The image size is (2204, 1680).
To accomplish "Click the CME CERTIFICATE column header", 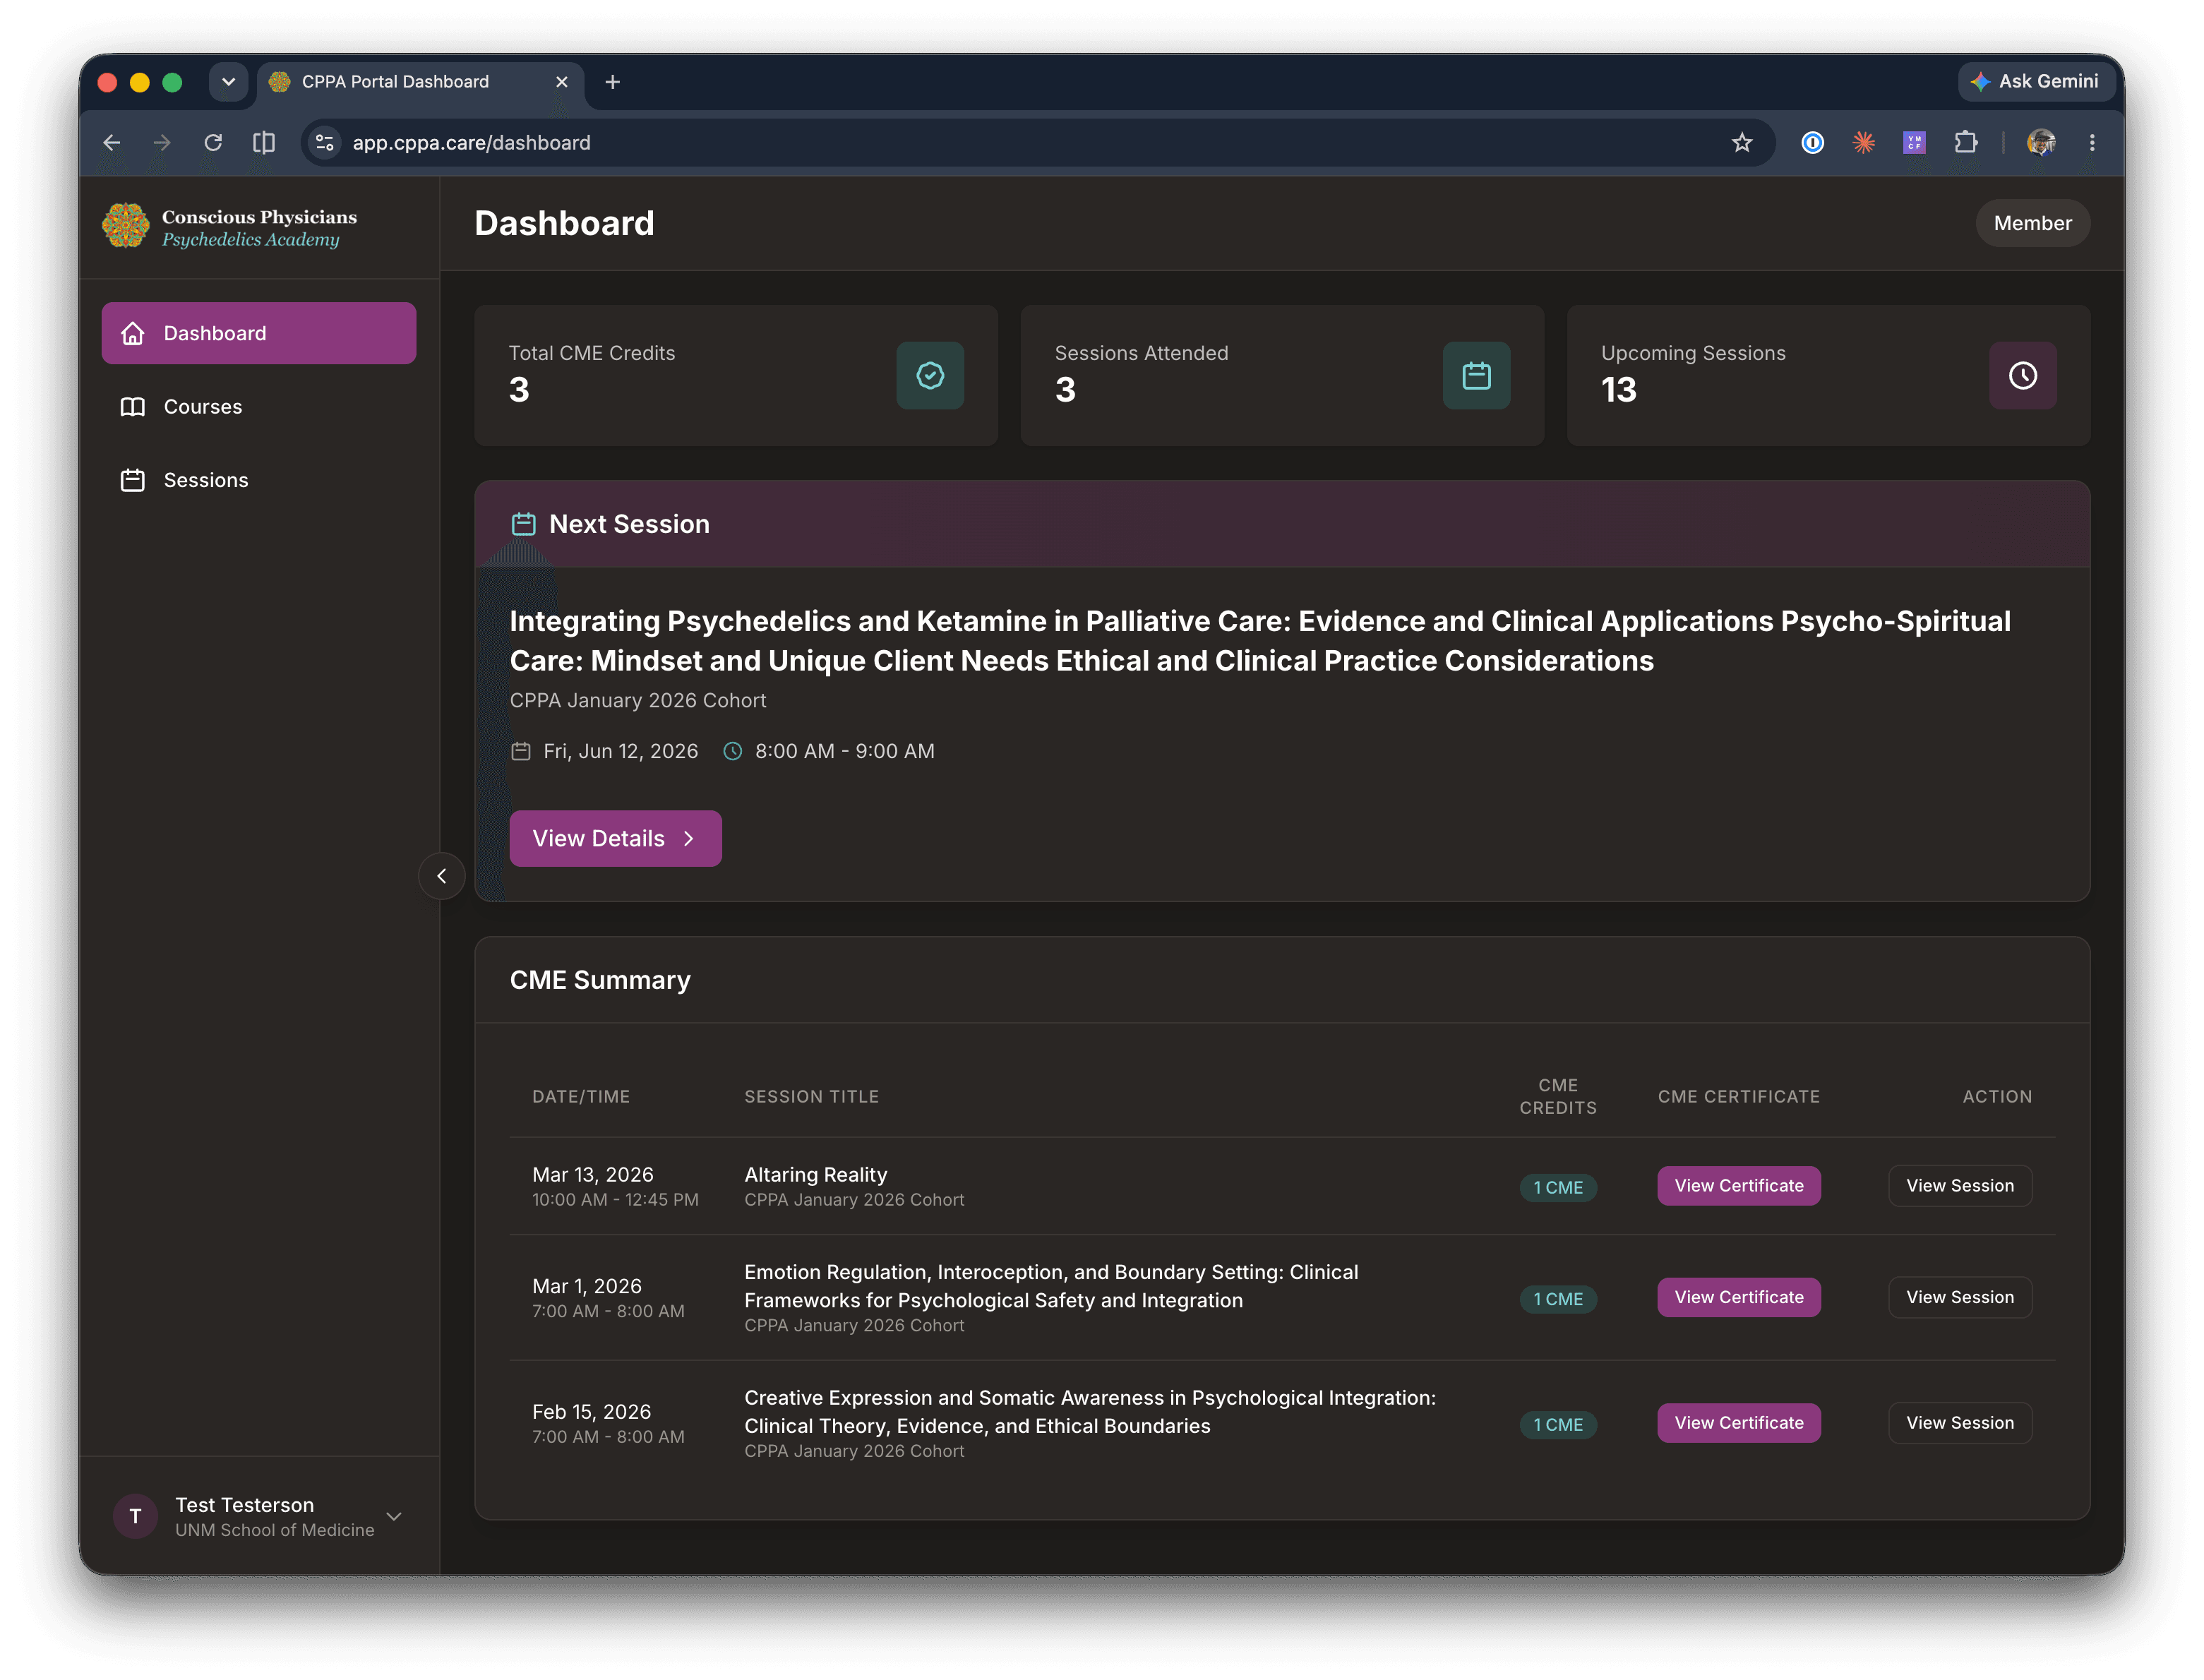I will [x=1738, y=1096].
